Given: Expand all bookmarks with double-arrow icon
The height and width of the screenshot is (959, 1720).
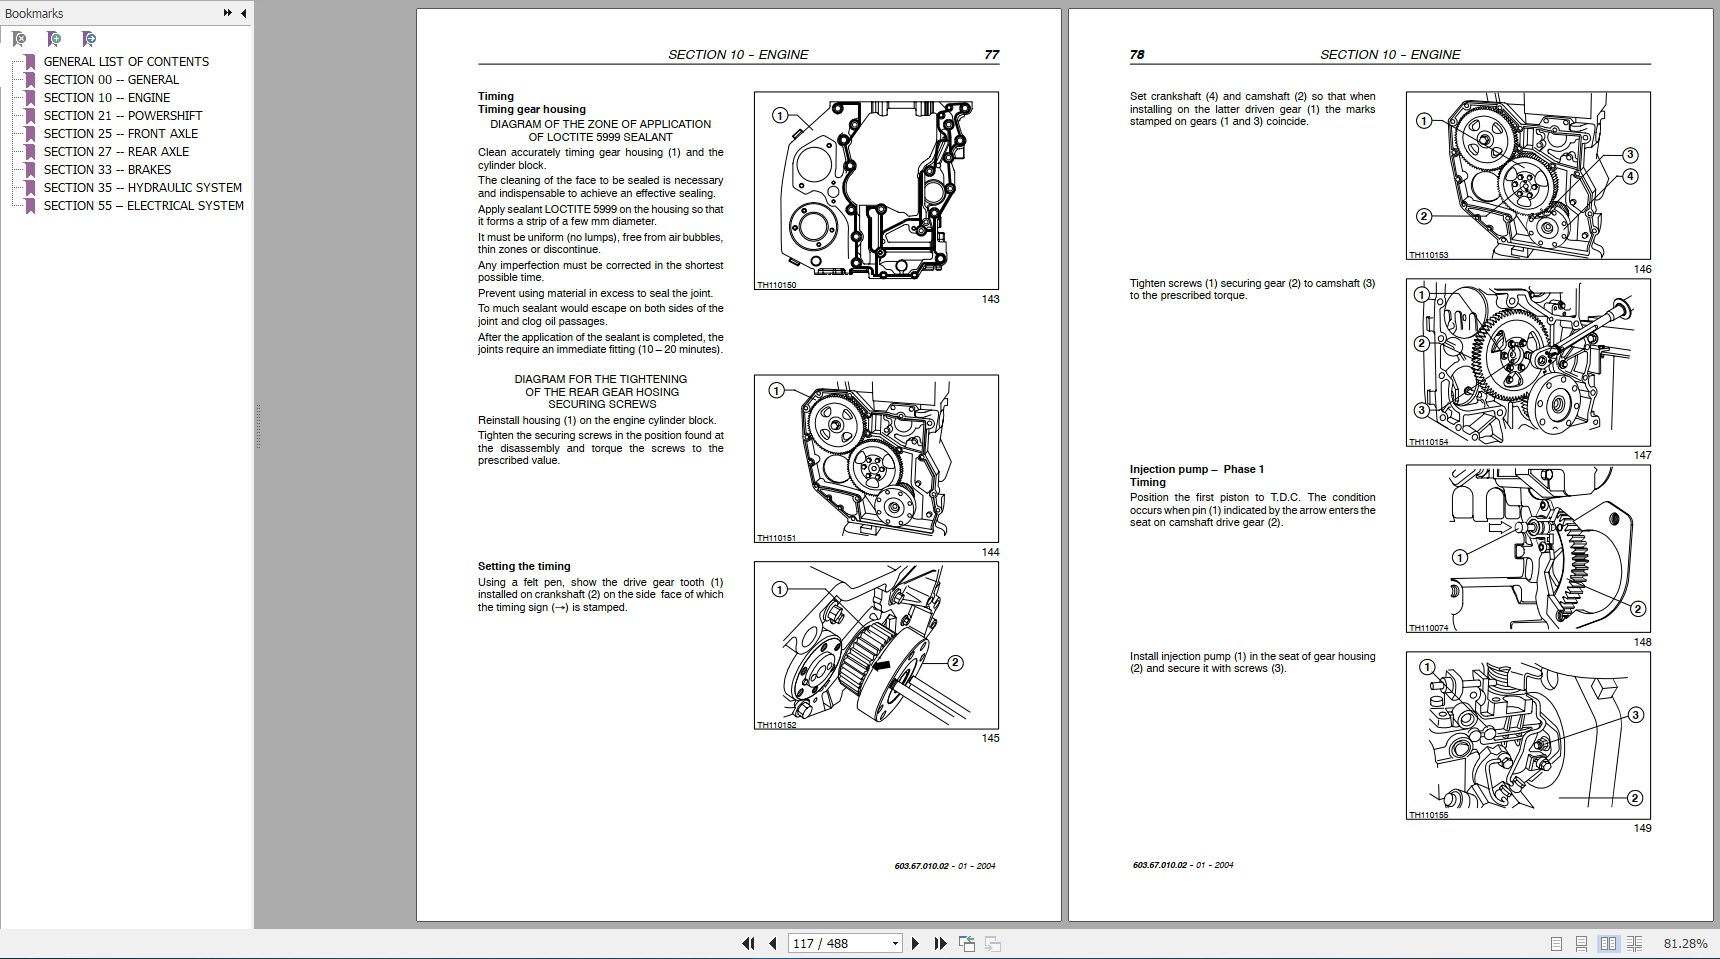Looking at the screenshot, I should [x=227, y=13].
